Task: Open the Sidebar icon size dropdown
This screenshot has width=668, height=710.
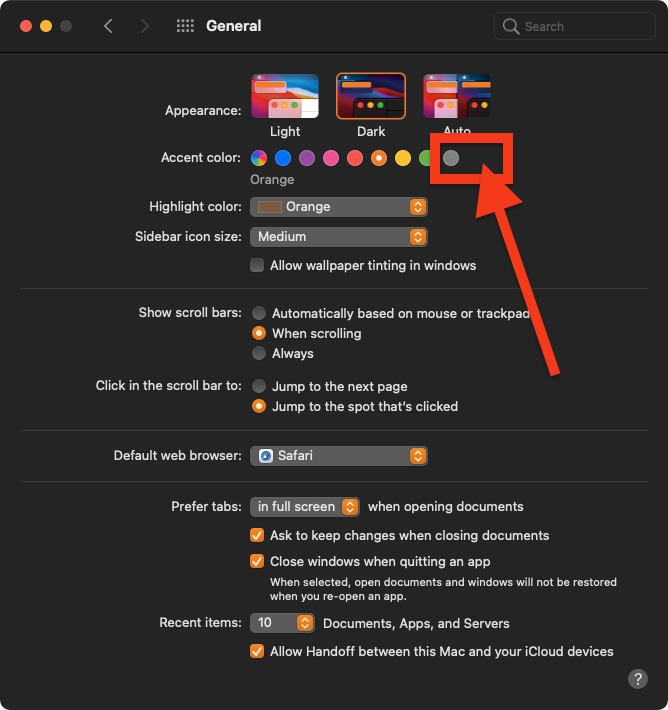Action: (339, 237)
